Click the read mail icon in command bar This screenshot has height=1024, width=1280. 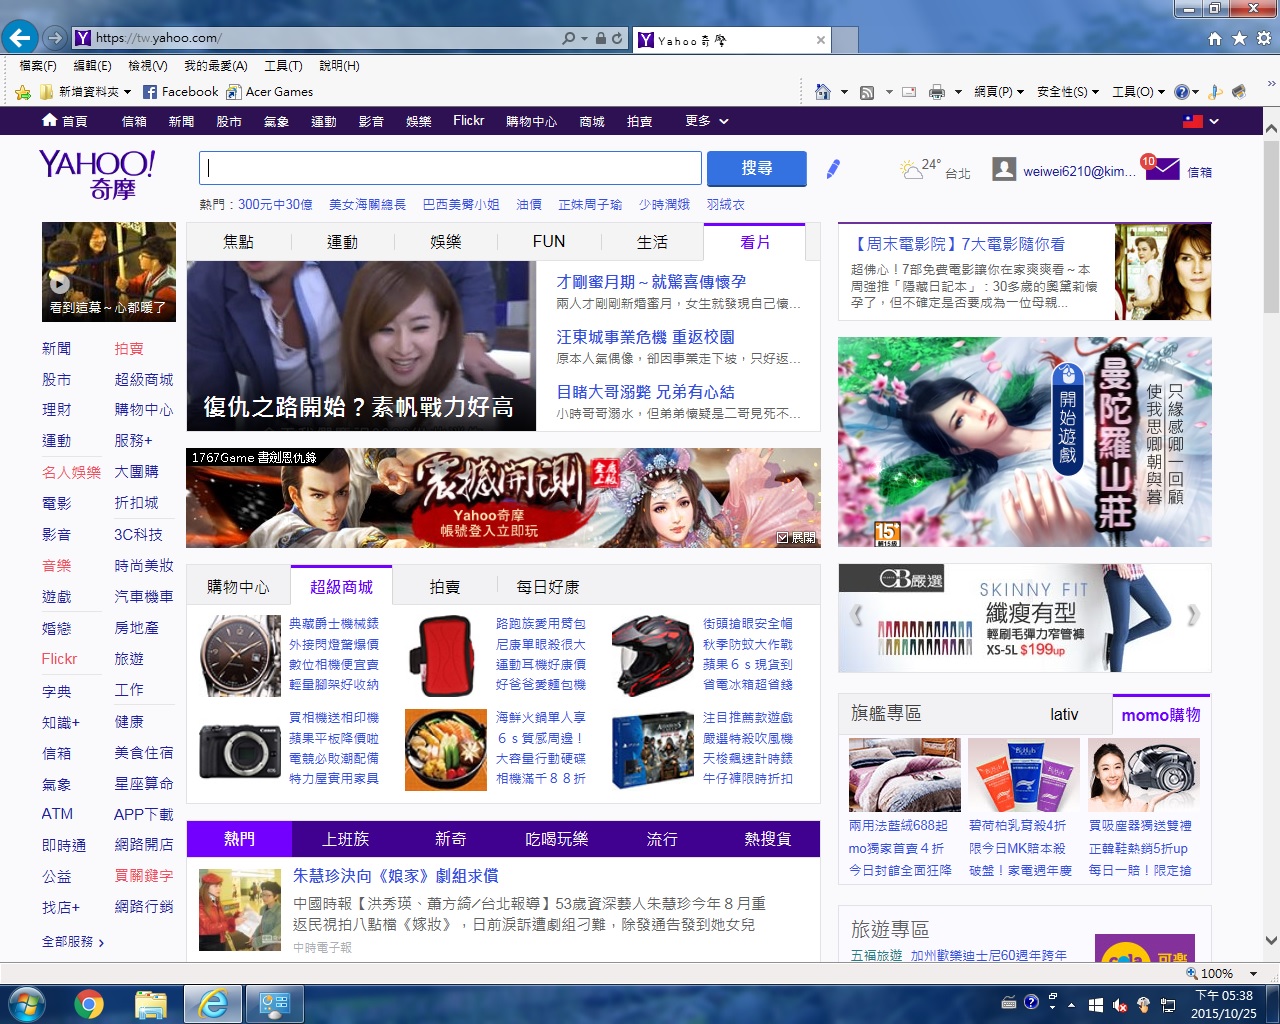point(909,92)
